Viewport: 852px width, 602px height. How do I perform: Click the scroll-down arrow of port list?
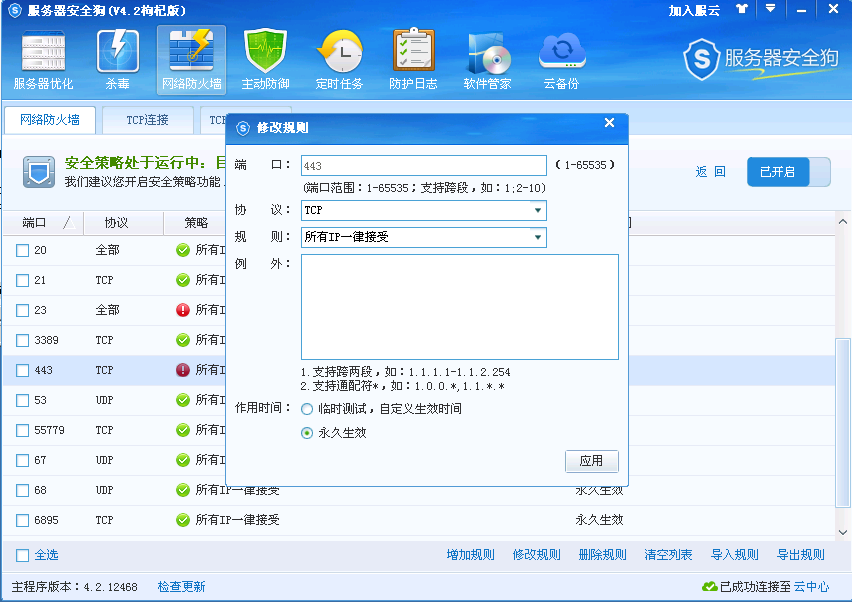[843, 532]
